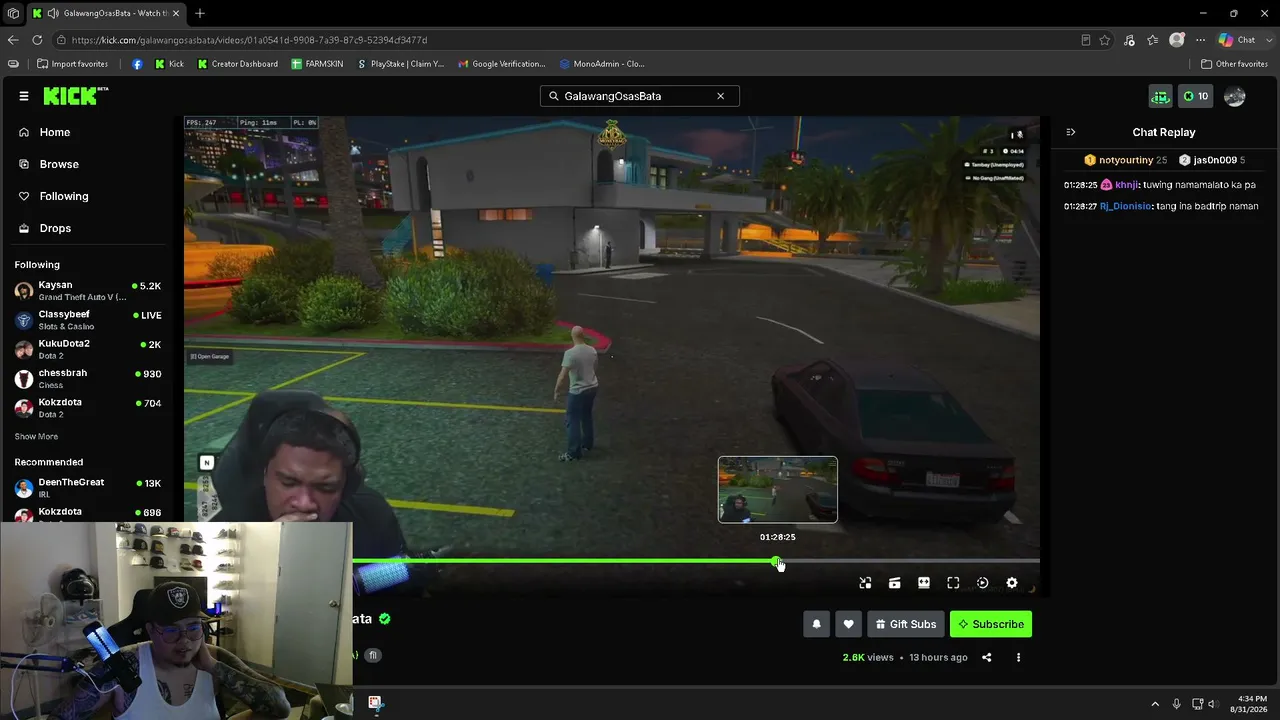Open a new browser tab
Image resolution: width=1280 pixels, height=720 pixels.
point(200,13)
